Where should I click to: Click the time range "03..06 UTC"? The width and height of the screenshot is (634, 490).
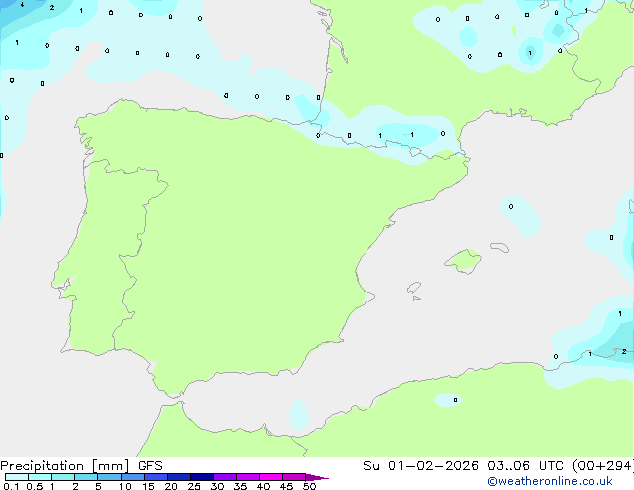(525, 466)
